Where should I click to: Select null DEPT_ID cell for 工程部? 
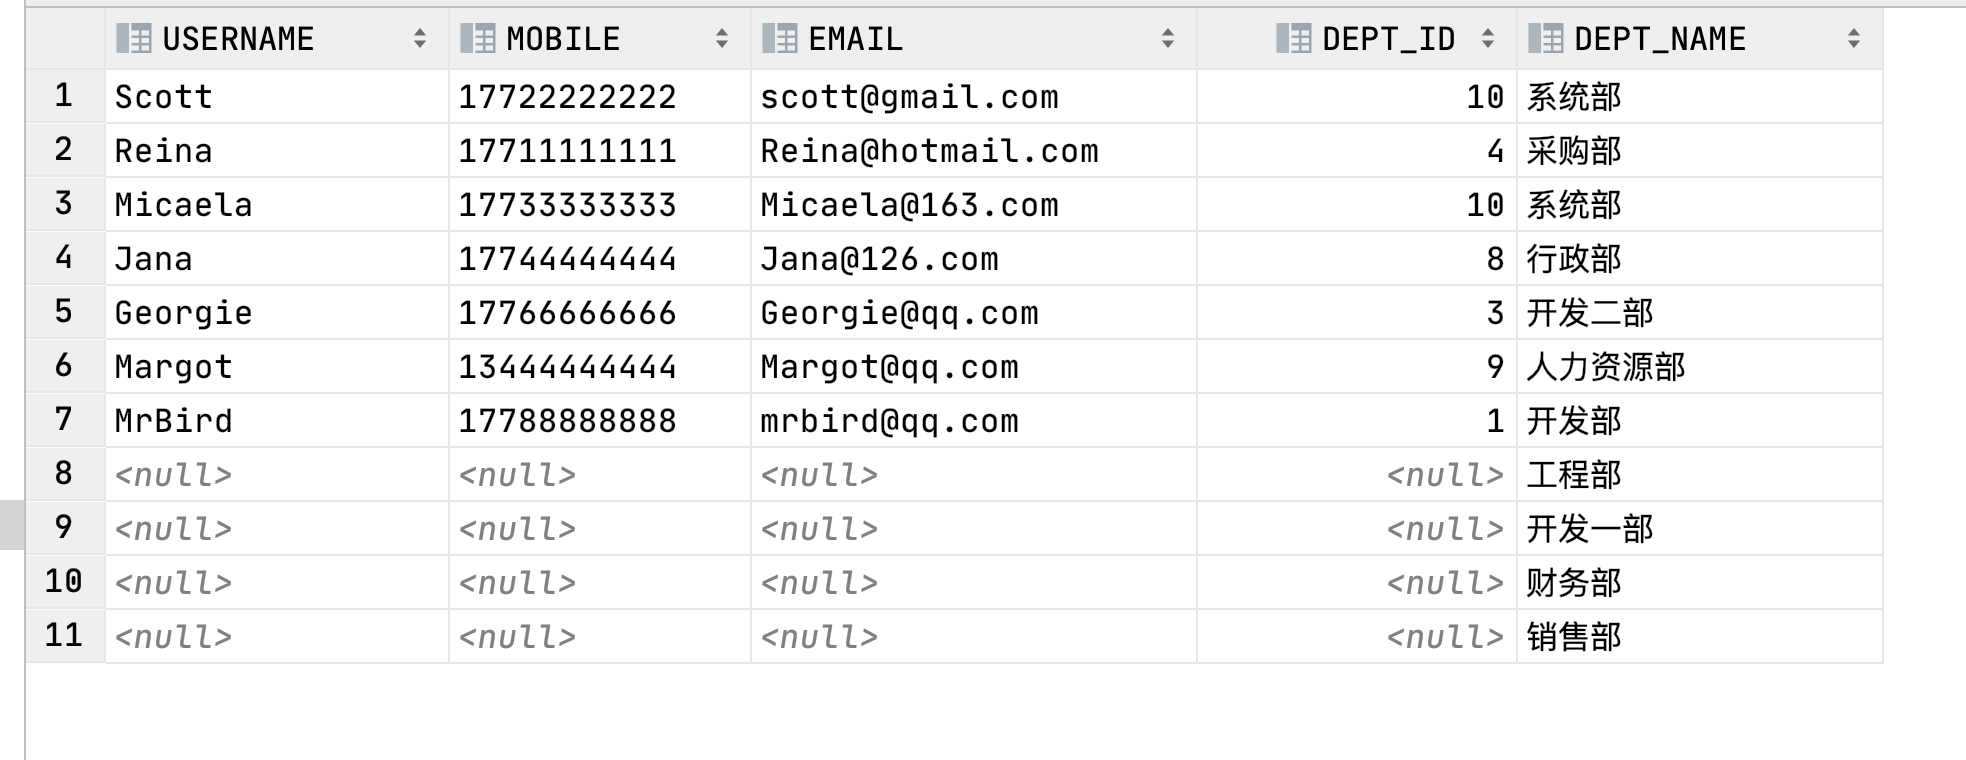click(x=1357, y=475)
